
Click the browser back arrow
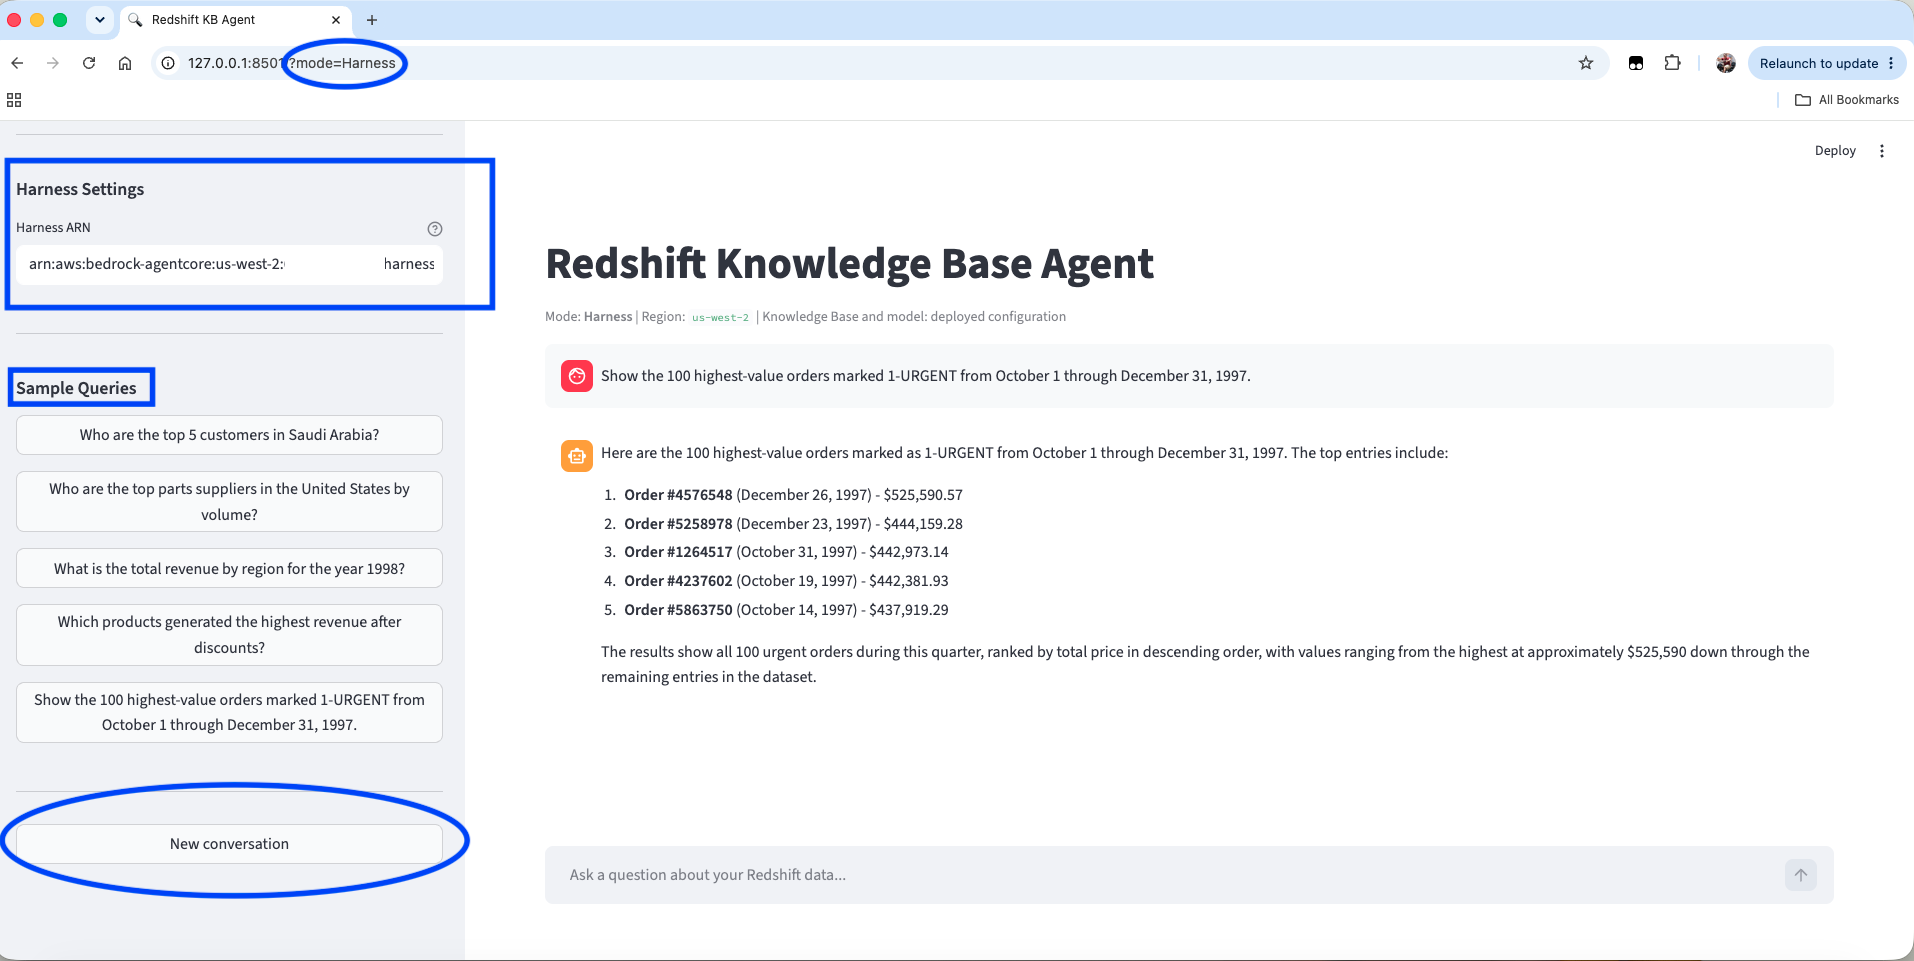17,63
